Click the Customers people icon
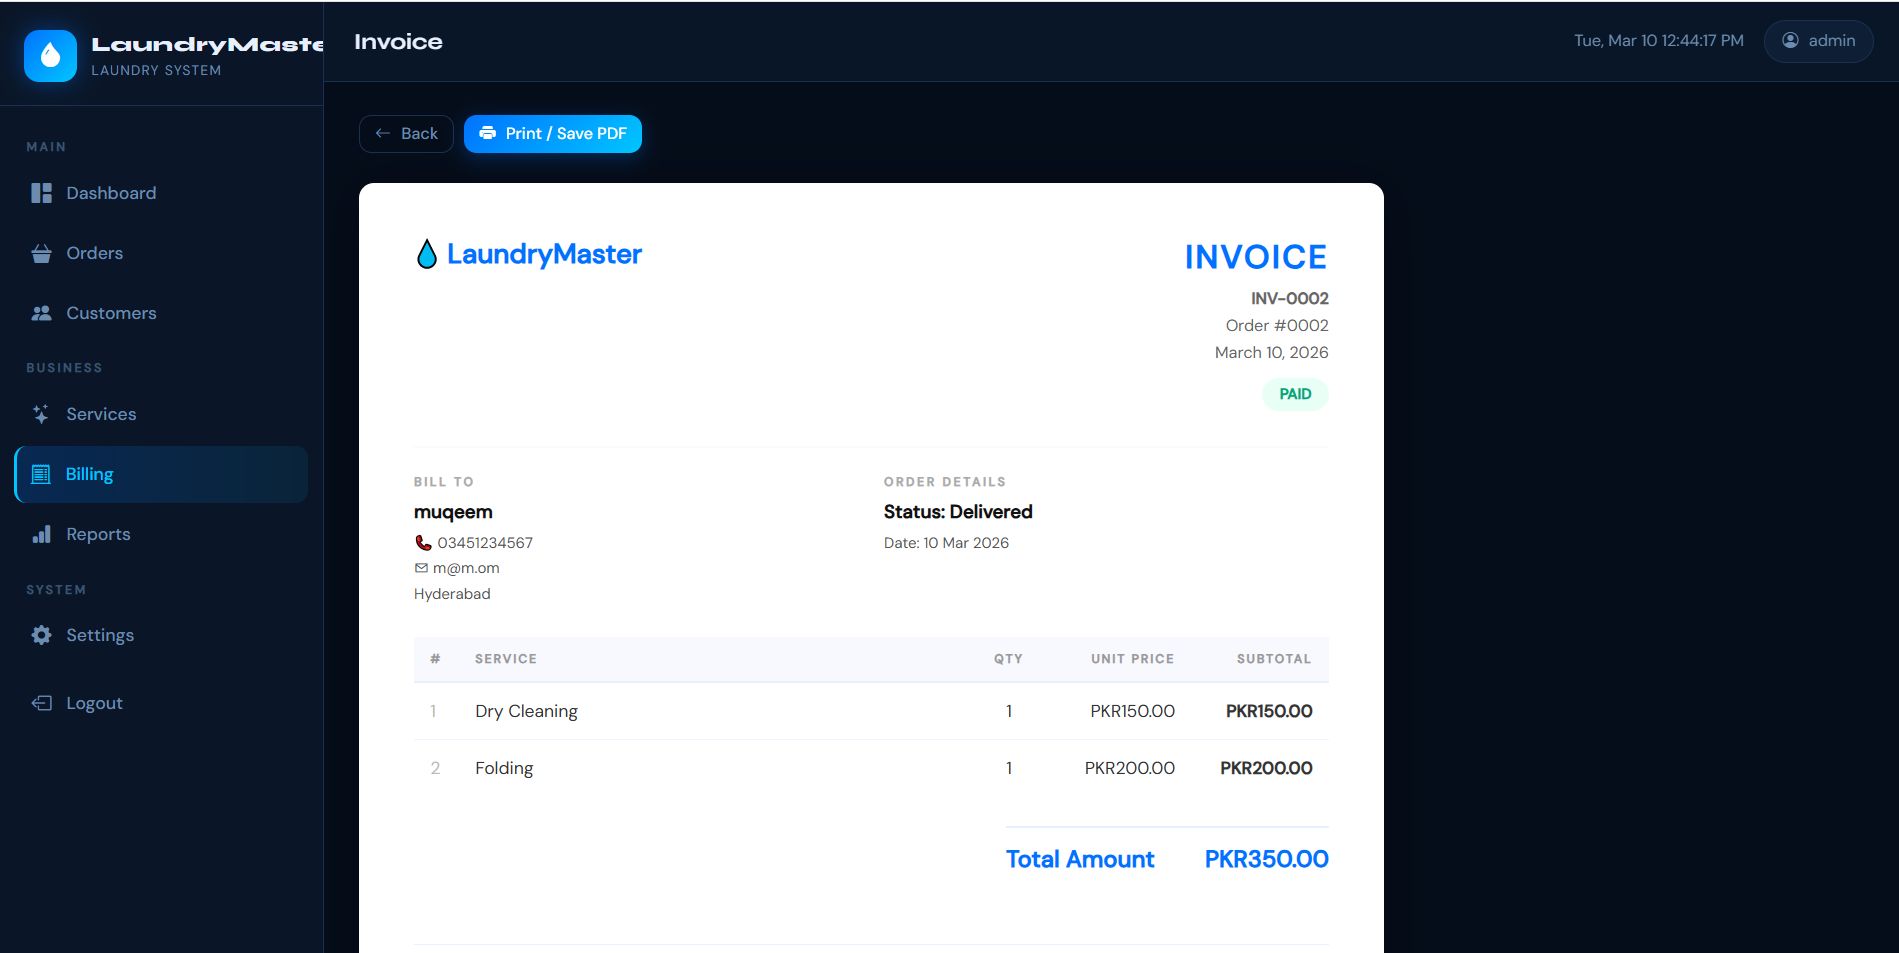Image resolution: width=1899 pixels, height=953 pixels. (41, 313)
